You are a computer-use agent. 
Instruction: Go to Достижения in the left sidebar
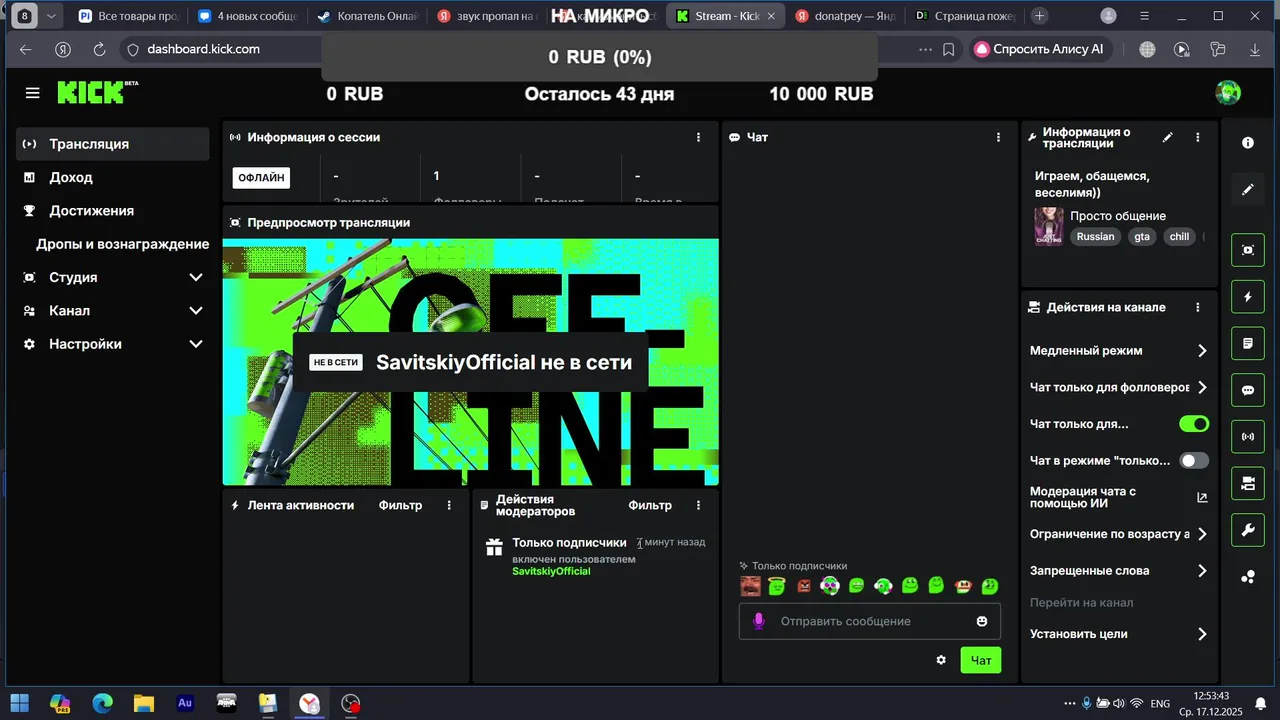(113, 211)
